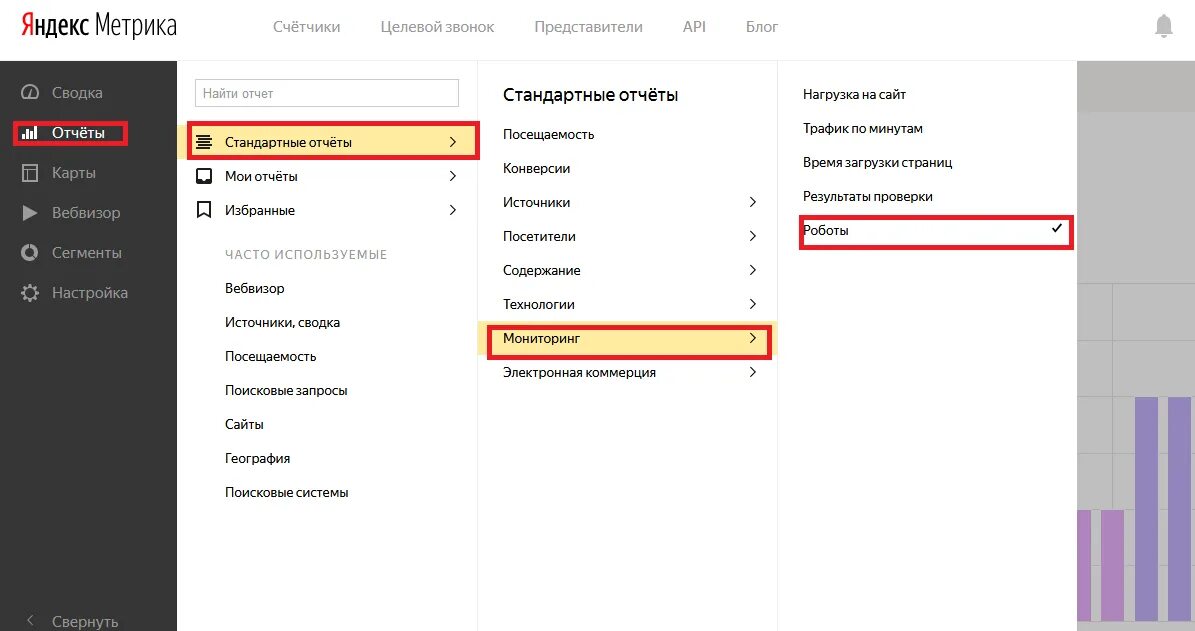Open the Сводка dashboard icon
Viewport: 1195px width, 631px height.
click(30, 92)
